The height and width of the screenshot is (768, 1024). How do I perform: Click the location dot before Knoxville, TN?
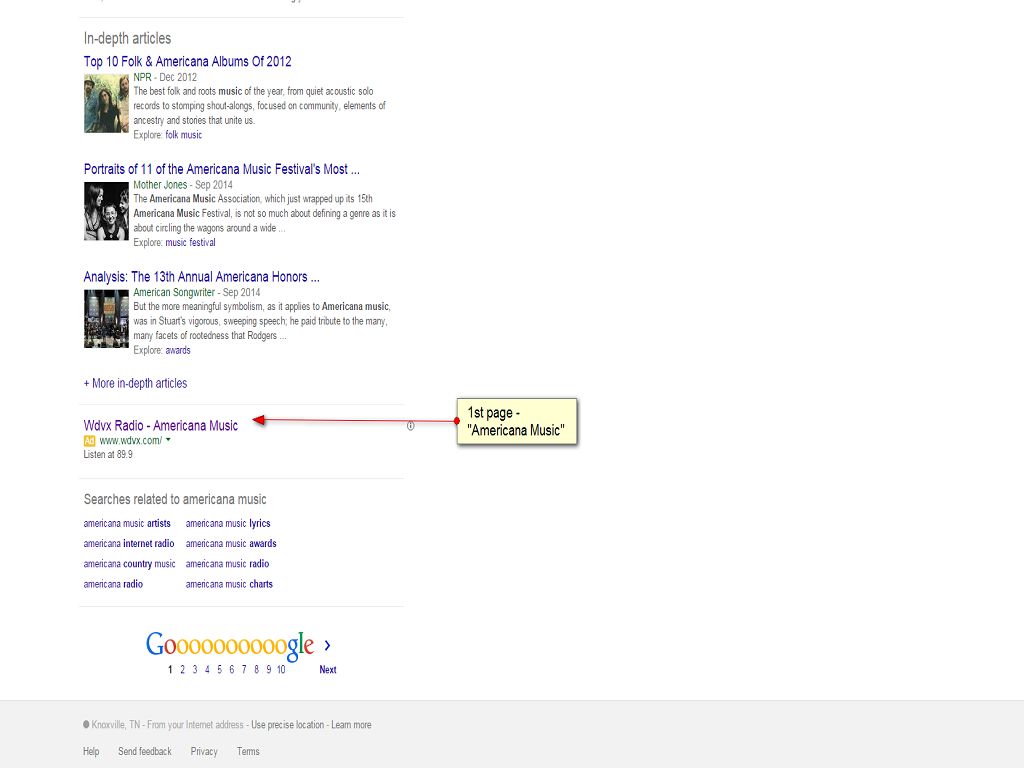tap(86, 724)
